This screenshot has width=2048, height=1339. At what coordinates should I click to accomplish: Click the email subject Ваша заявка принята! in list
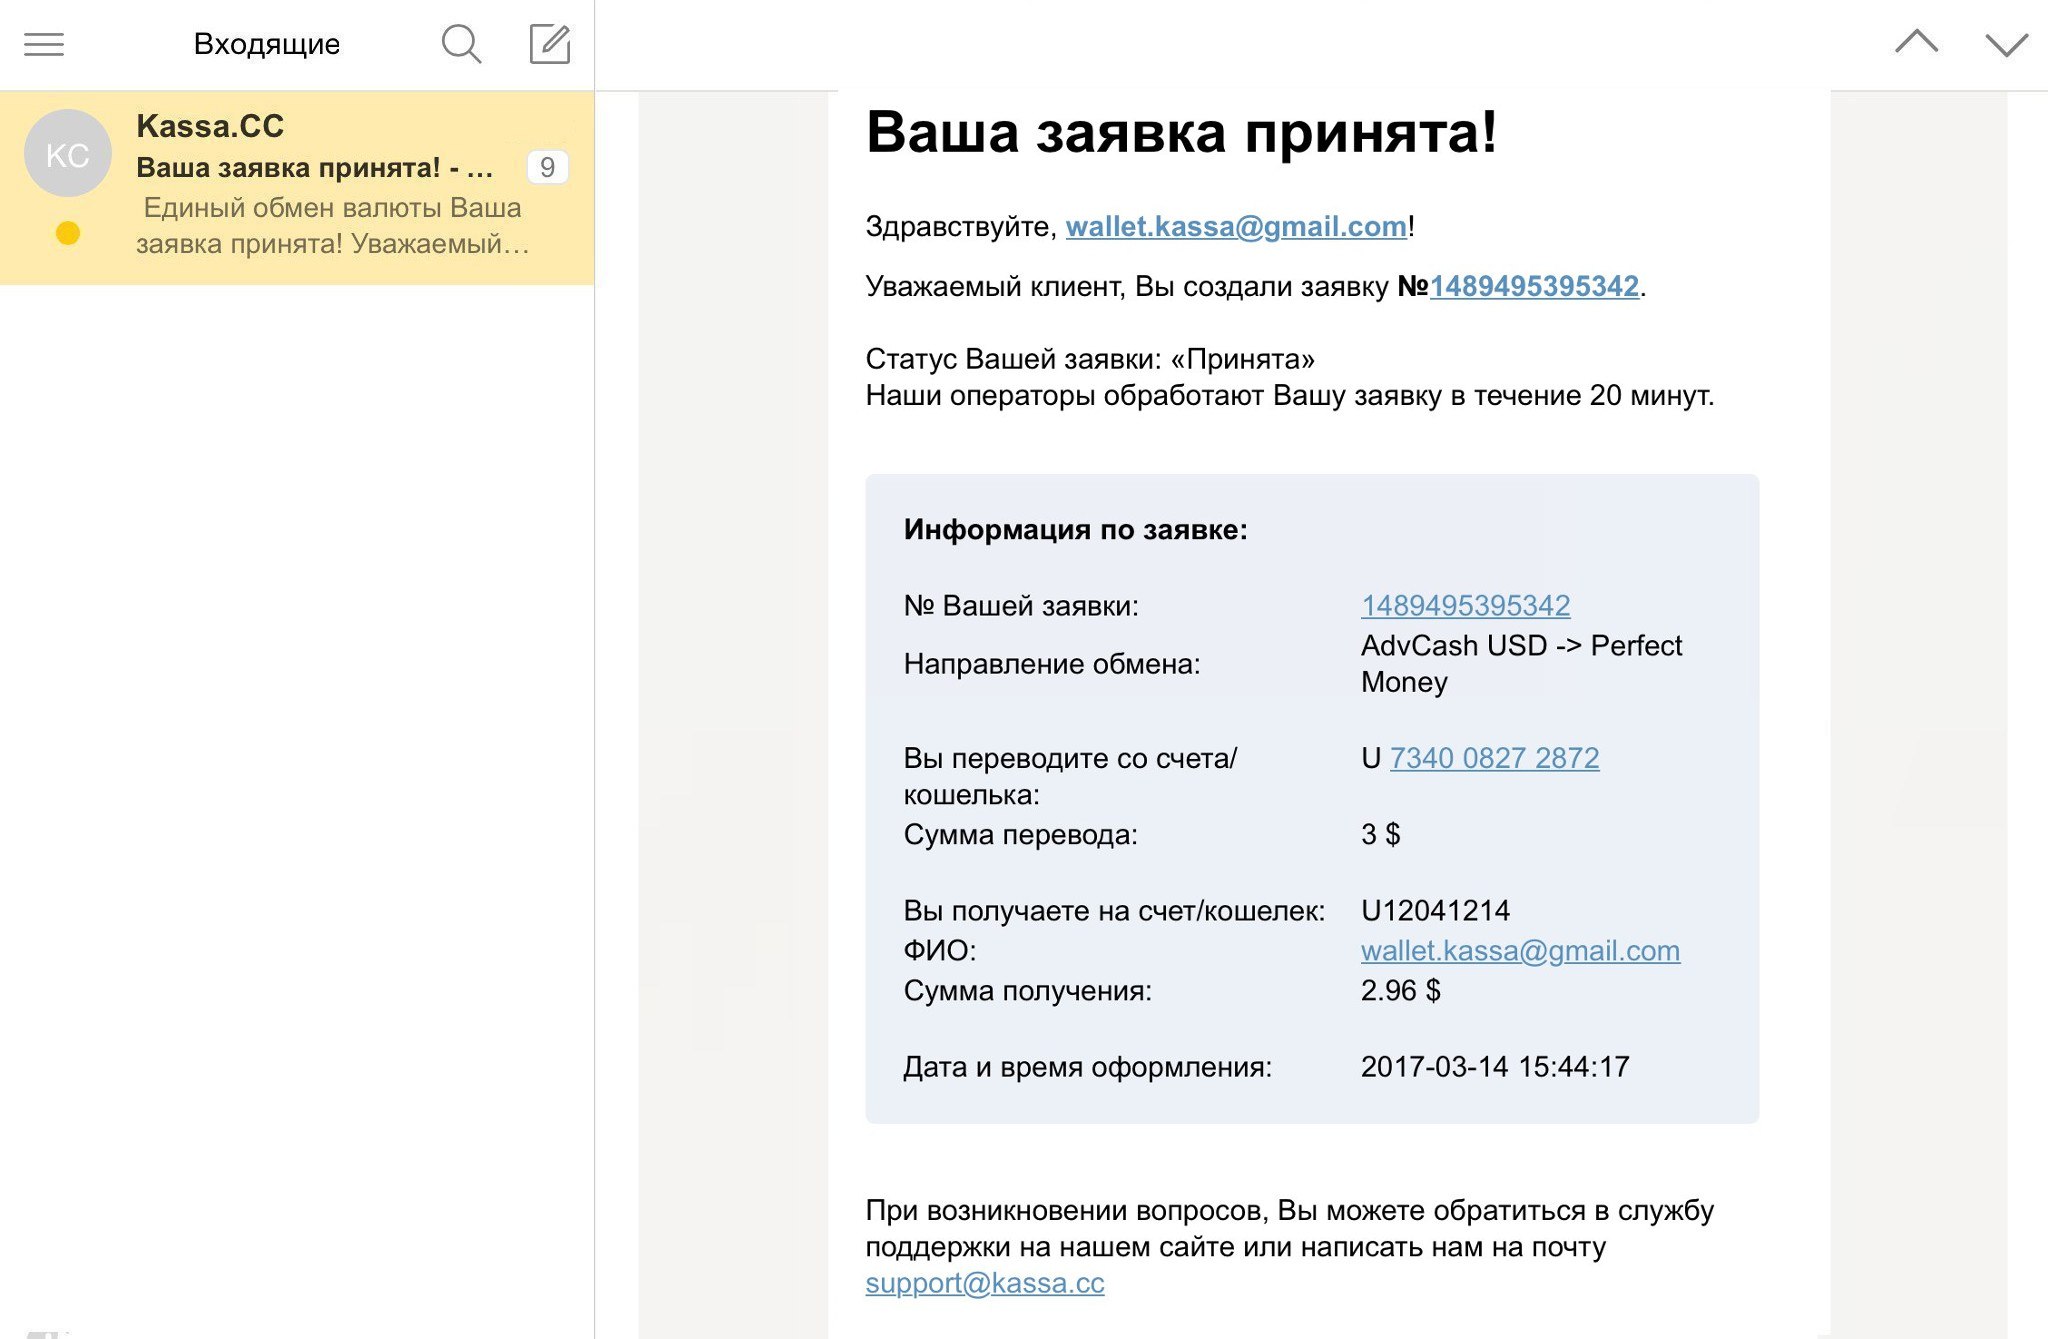tap(288, 168)
